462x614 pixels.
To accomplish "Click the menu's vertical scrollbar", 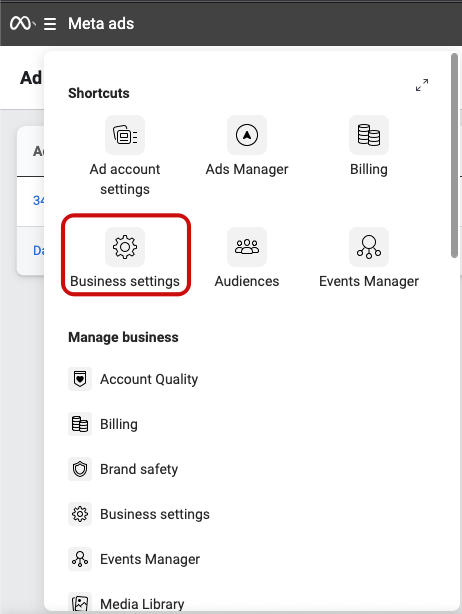I will [454, 155].
